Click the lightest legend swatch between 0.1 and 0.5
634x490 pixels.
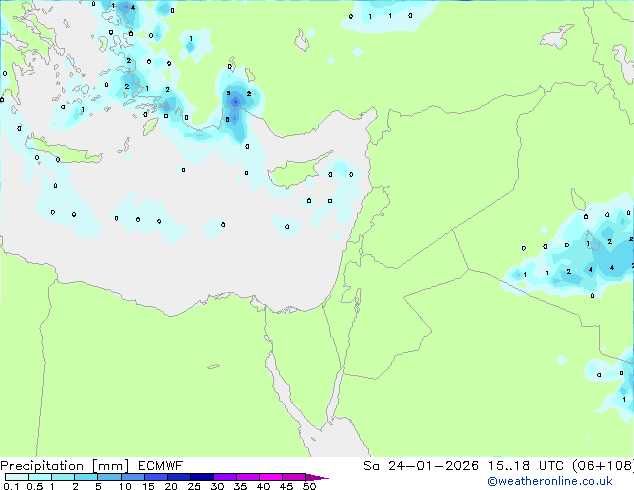[x=17, y=477]
